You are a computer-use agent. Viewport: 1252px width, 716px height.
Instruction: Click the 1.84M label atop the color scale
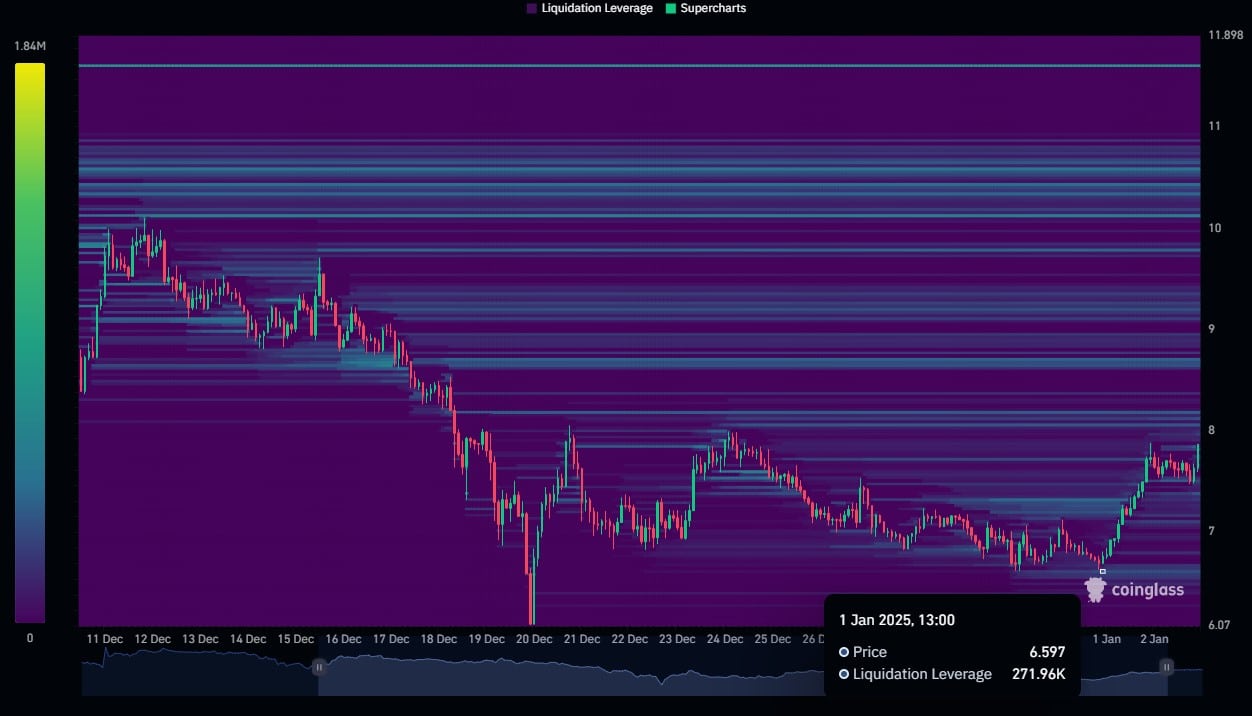pos(28,45)
